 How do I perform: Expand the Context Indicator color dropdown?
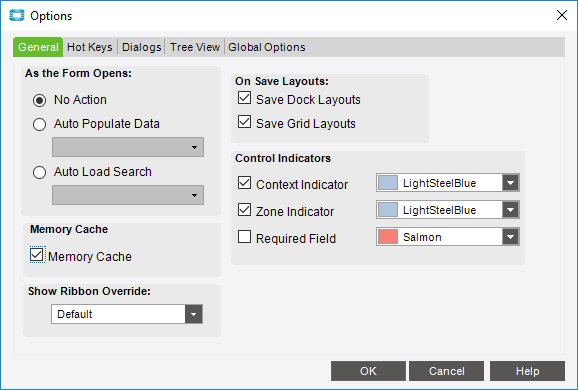pos(511,183)
